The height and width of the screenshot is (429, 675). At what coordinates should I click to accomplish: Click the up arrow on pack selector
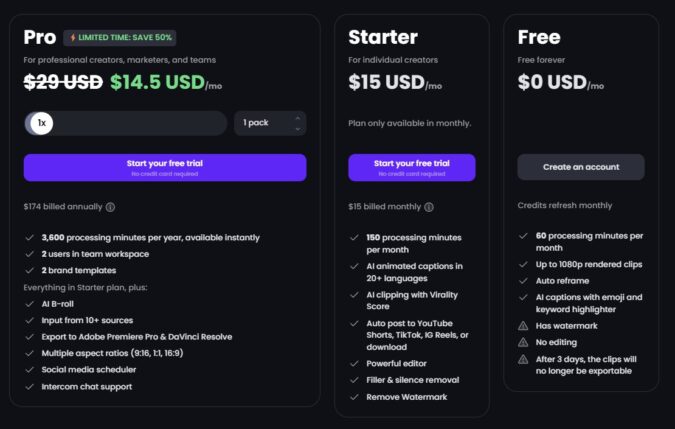pos(297,118)
